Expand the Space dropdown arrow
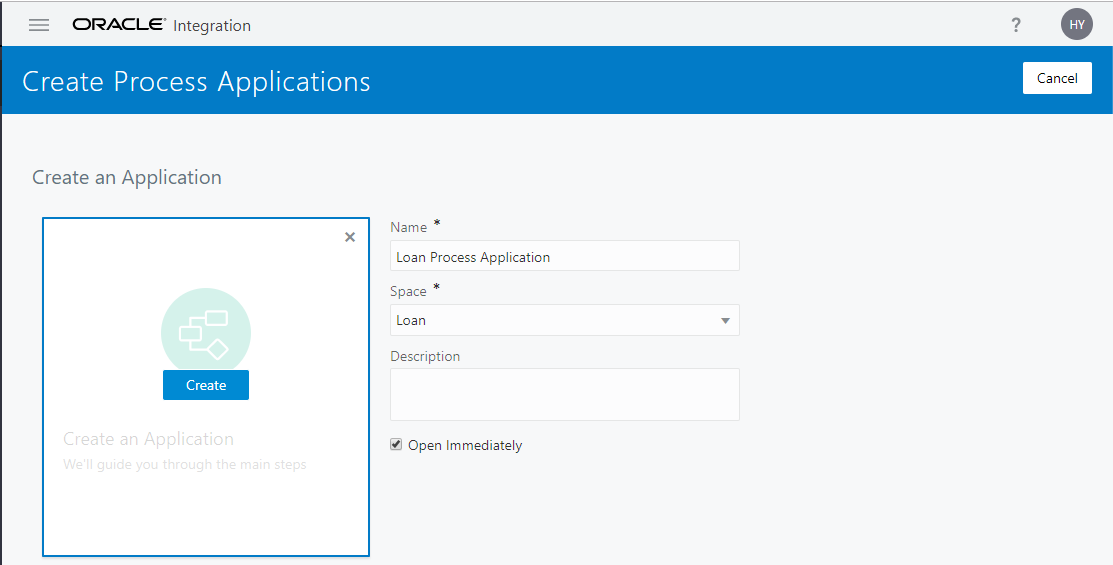This screenshot has height=565, width=1113. click(x=725, y=321)
